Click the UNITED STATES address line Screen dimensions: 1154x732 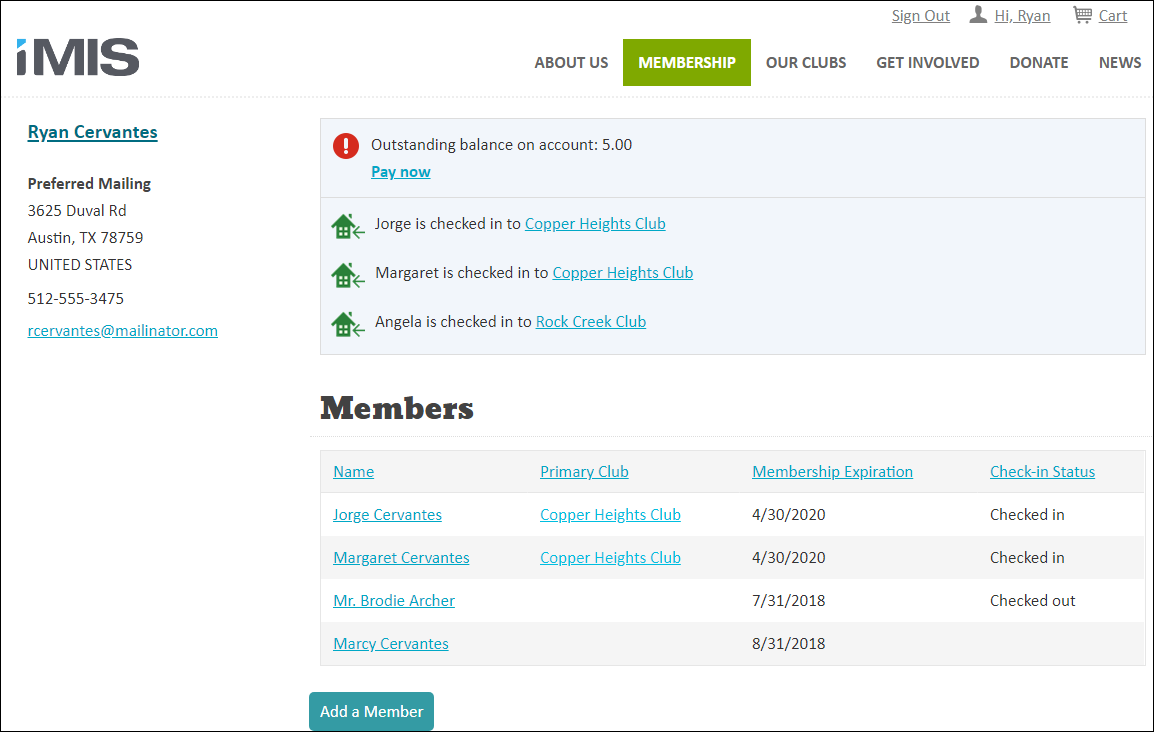pos(80,265)
